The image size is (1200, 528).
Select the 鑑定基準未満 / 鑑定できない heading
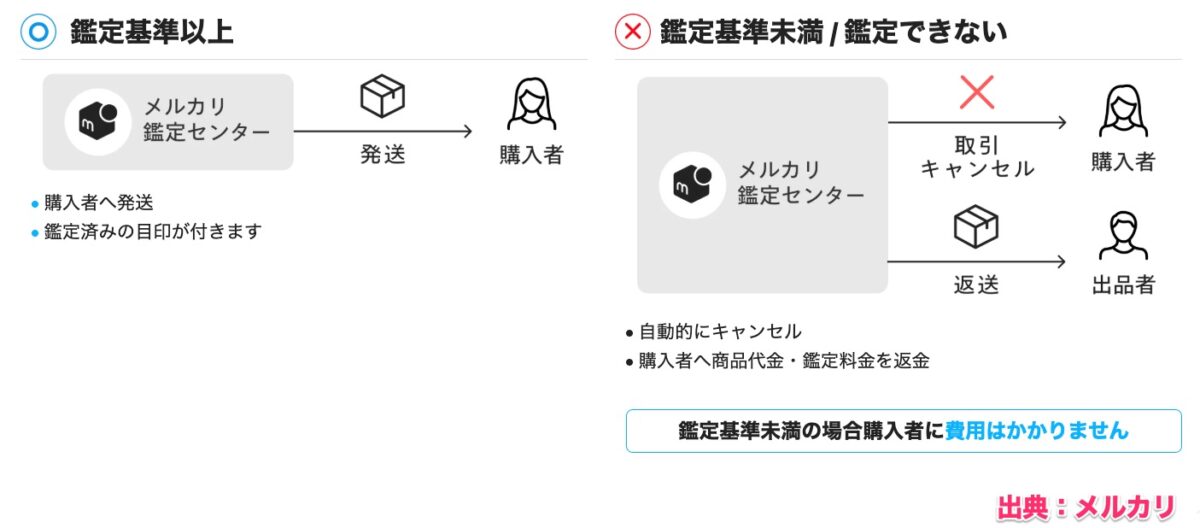coord(832,32)
